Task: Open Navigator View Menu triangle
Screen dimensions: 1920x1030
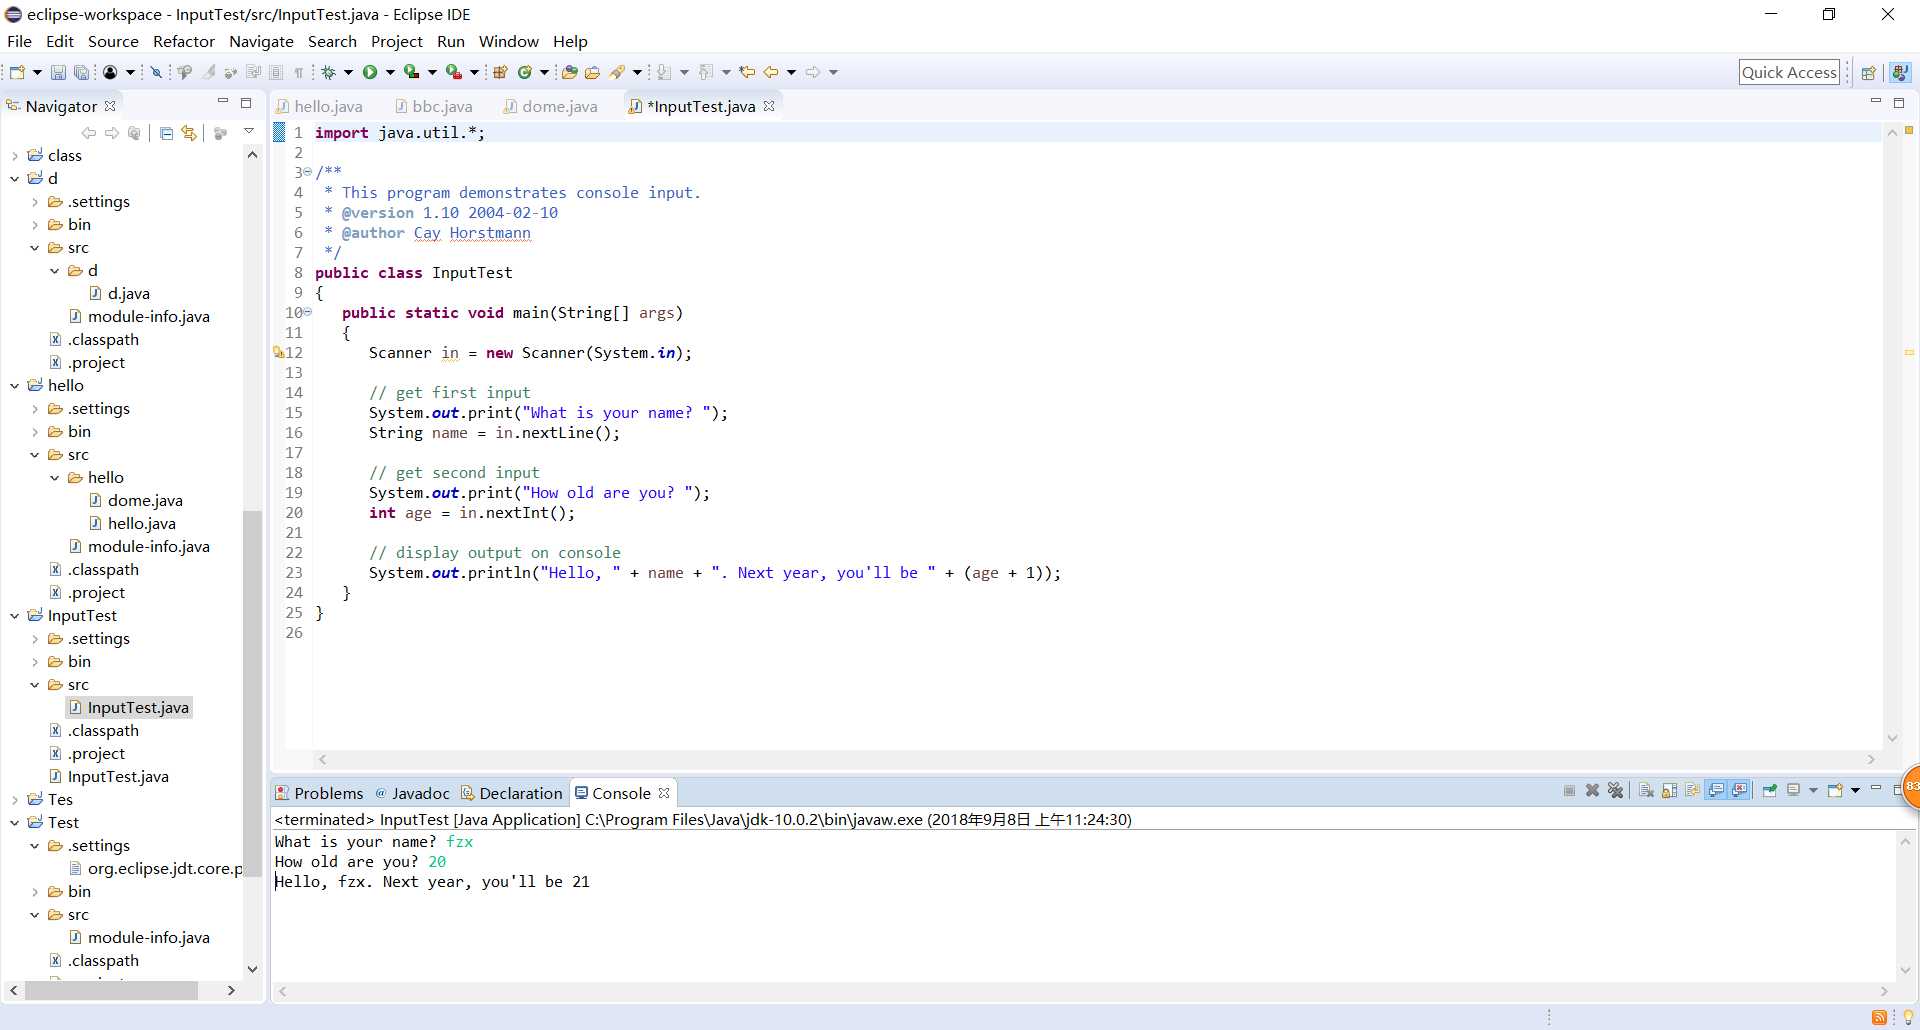Action: tap(249, 131)
